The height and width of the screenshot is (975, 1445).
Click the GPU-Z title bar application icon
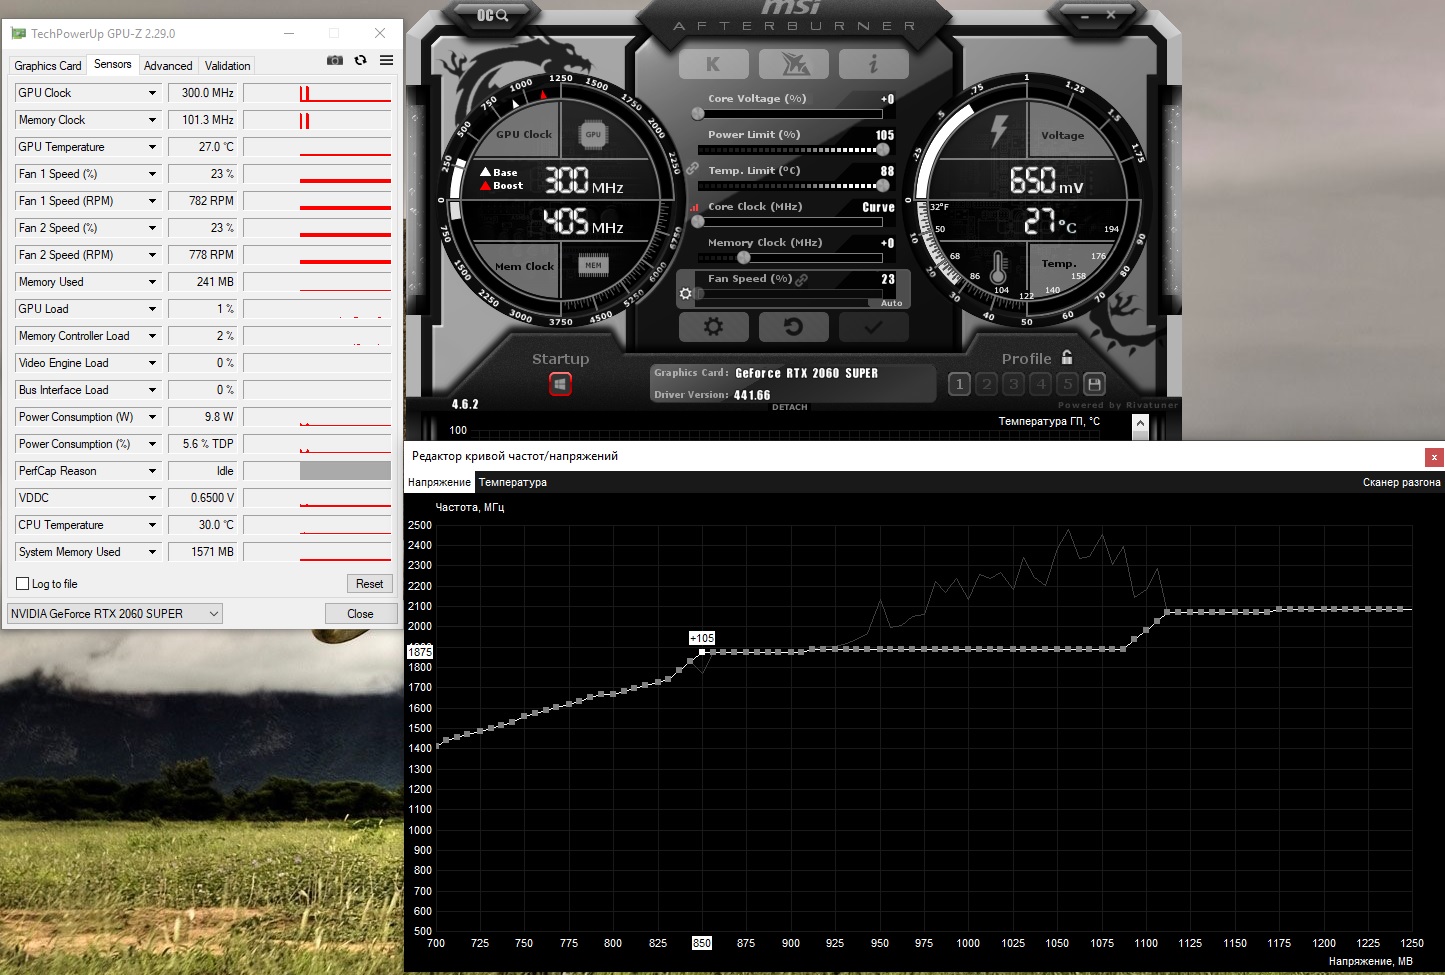point(18,33)
